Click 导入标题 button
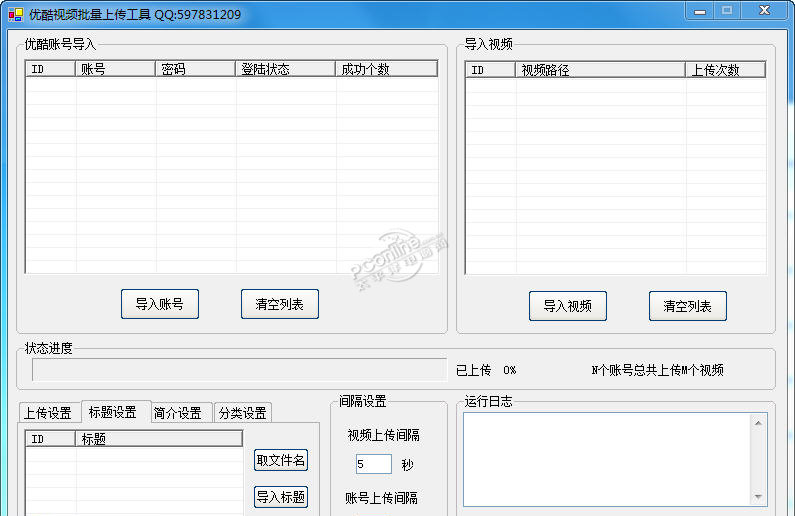 (x=281, y=497)
